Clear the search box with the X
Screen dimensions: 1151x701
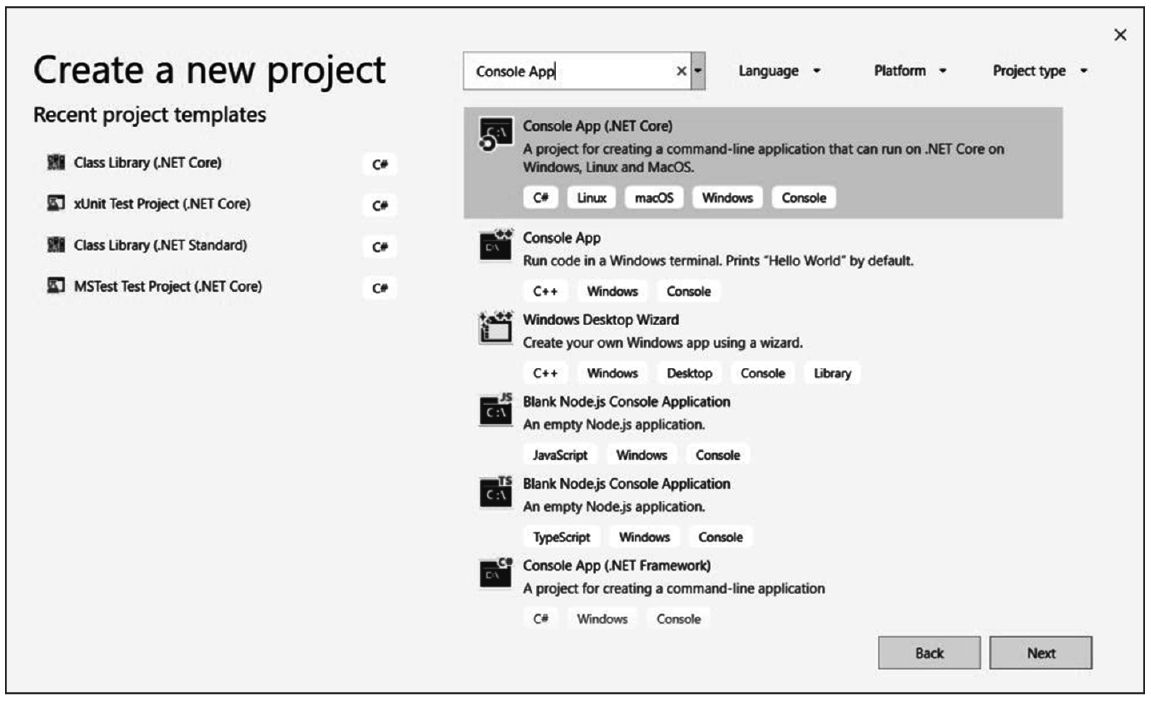681,72
